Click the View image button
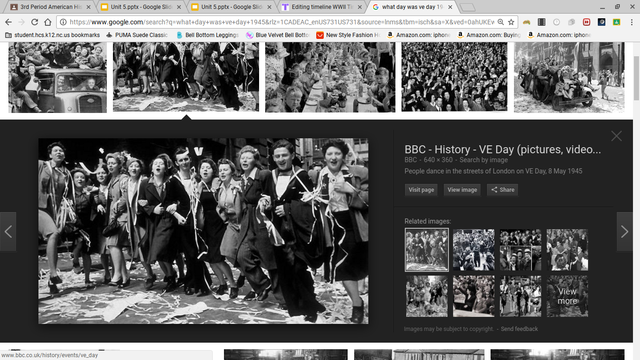640x360 pixels. (462, 190)
